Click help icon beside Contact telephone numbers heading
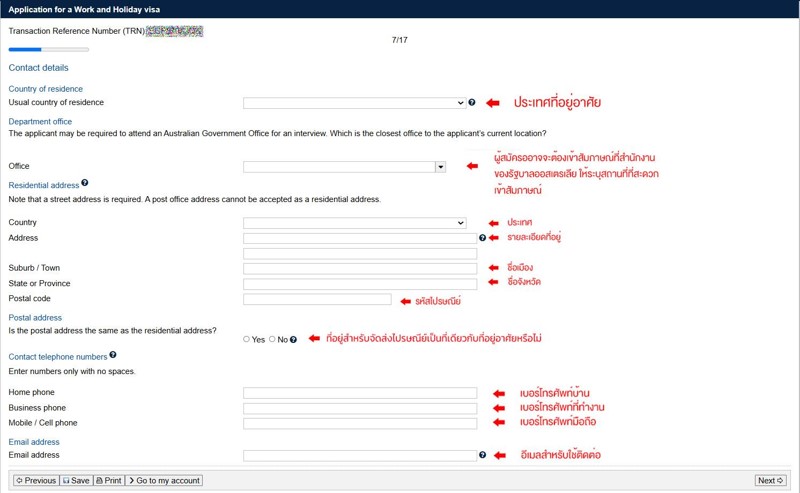 113,355
